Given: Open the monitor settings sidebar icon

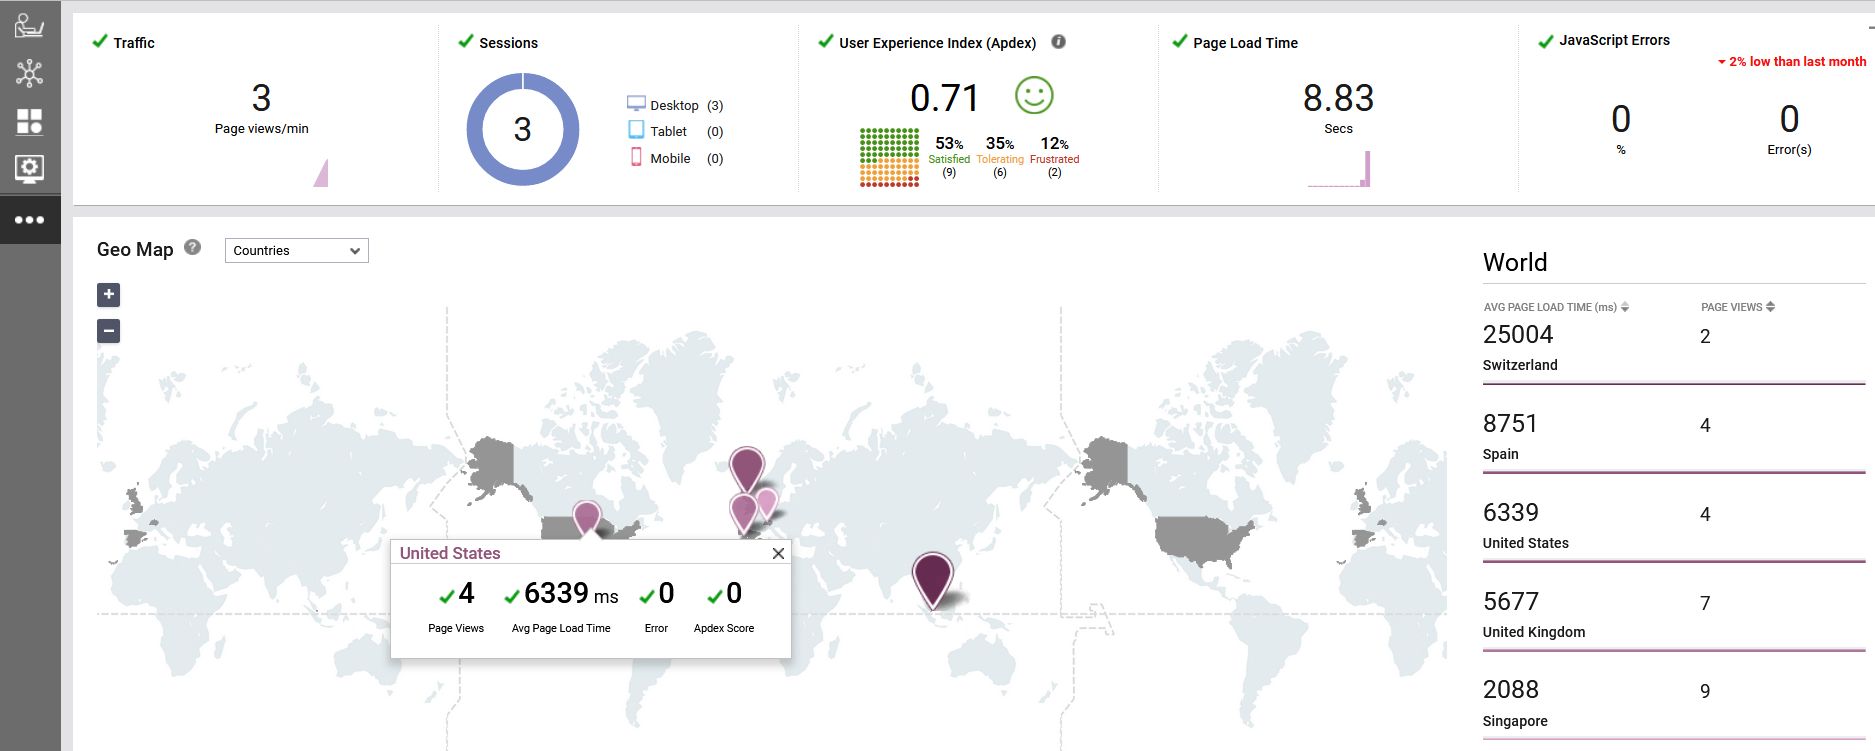Looking at the screenshot, I should [29, 168].
